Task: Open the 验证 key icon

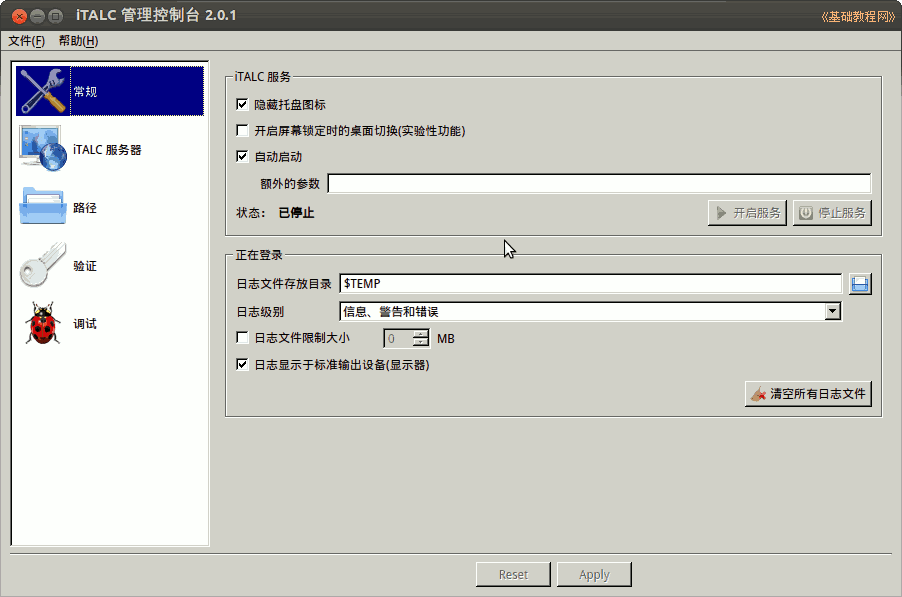Action: (43, 265)
